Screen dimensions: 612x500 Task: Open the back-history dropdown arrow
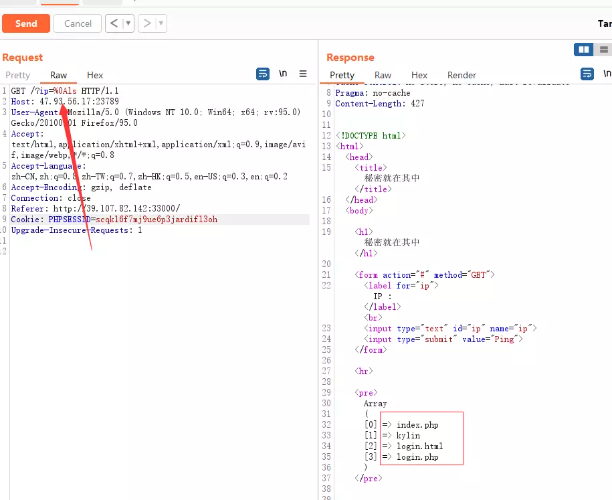pos(127,23)
